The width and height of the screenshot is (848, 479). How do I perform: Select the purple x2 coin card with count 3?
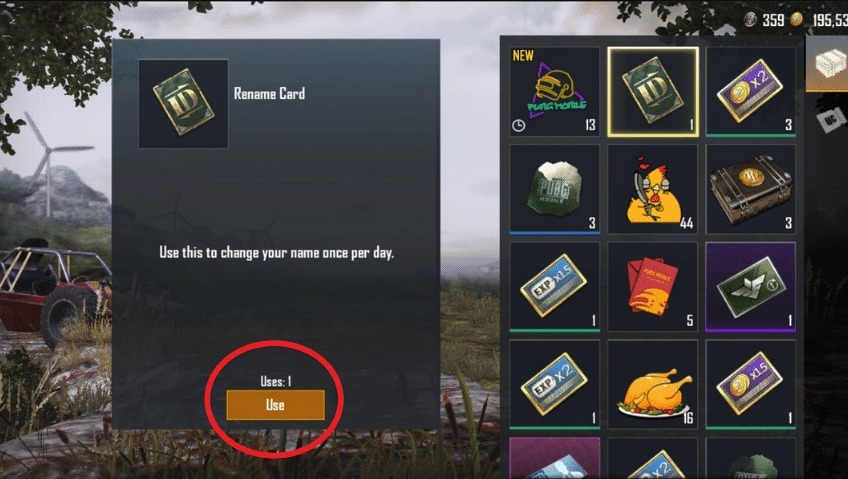(x=751, y=92)
